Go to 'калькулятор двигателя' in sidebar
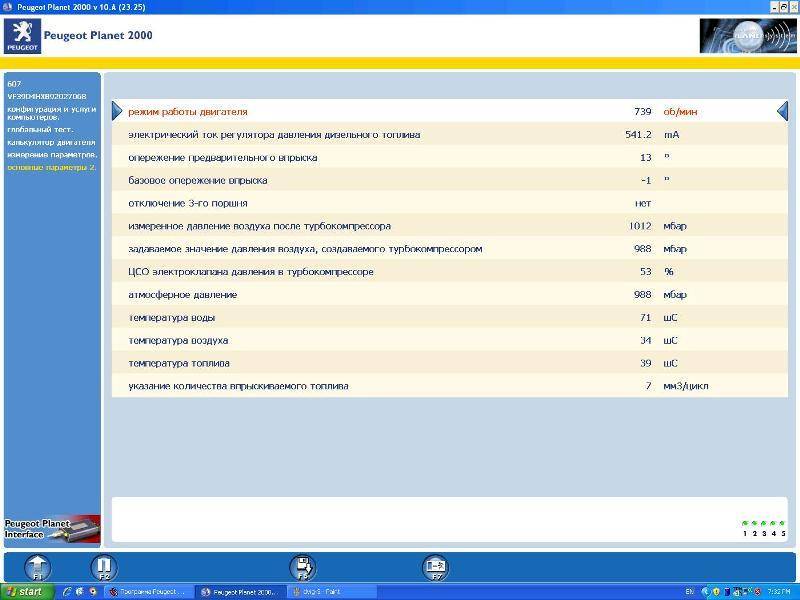The image size is (800, 600). click(x=51, y=142)
